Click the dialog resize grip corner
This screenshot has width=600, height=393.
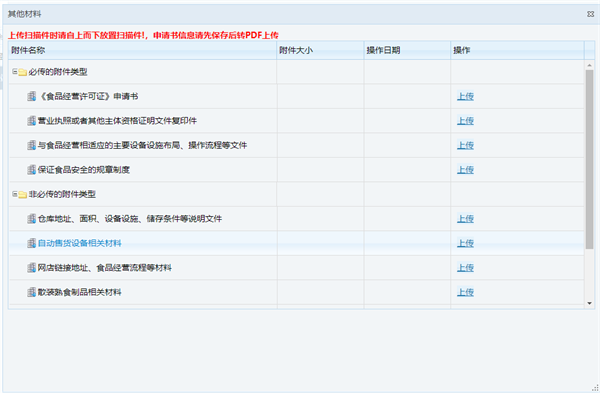(595, 388)
